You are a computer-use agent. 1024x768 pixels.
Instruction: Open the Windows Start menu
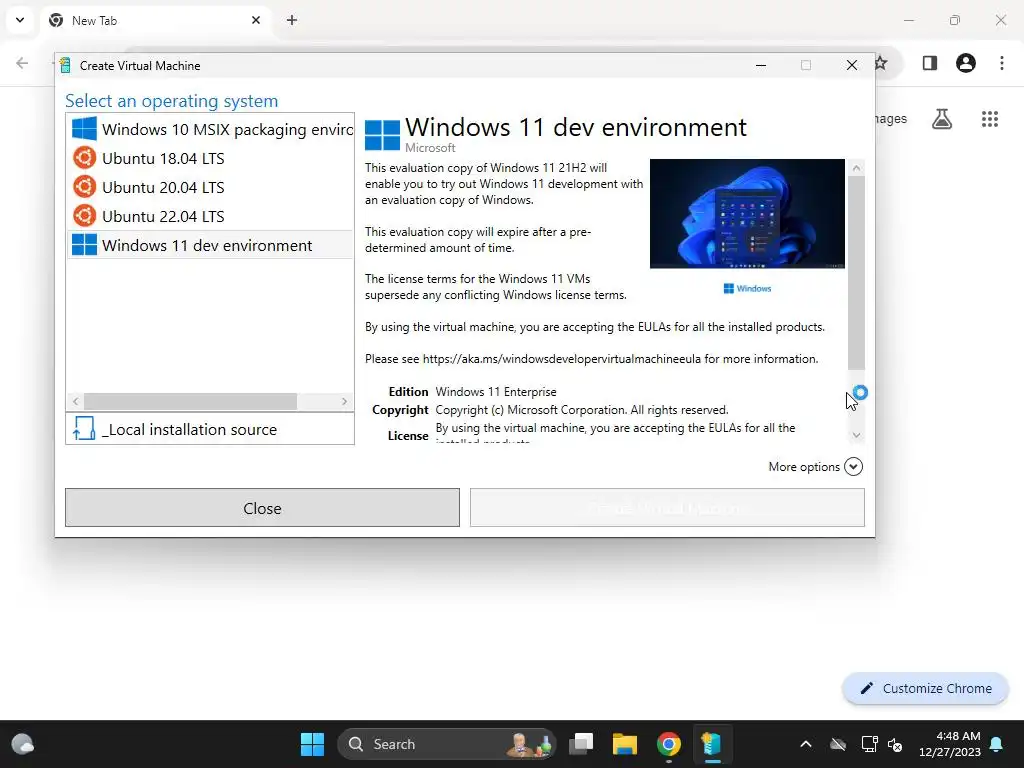(x=312, y=744)
